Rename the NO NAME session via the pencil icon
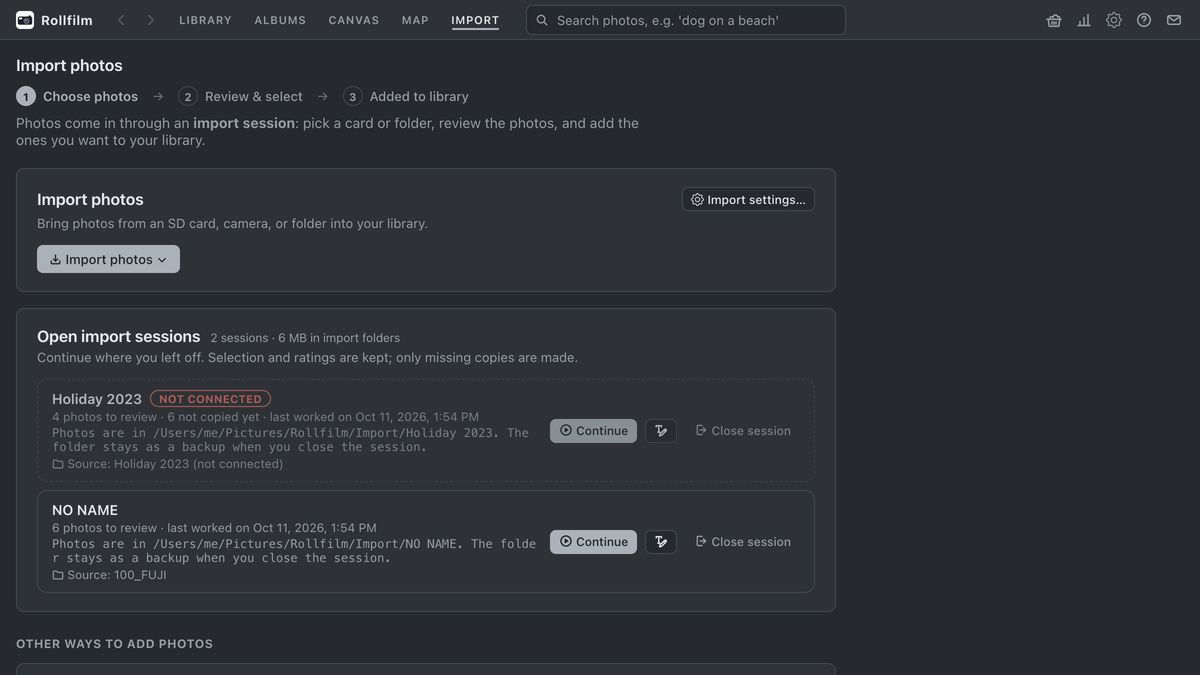Viewport: 1200px width, 675px height. coord(661,542)
